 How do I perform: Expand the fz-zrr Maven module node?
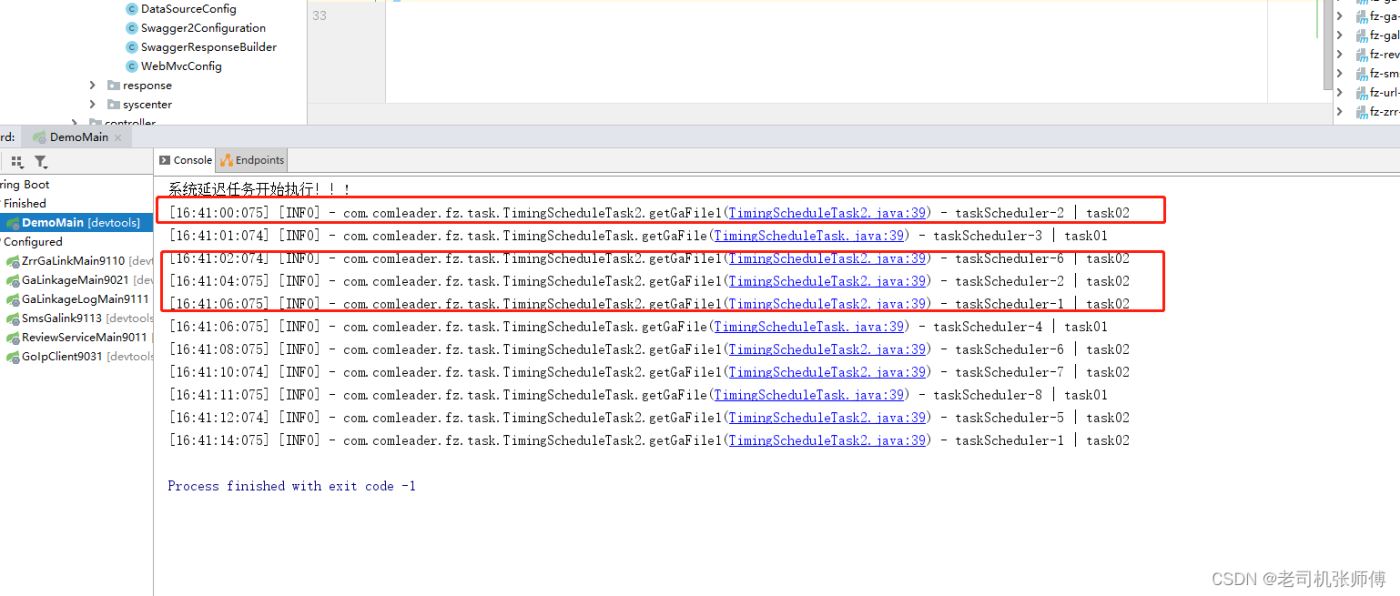pyautogui.click(x=1340, y=112)
